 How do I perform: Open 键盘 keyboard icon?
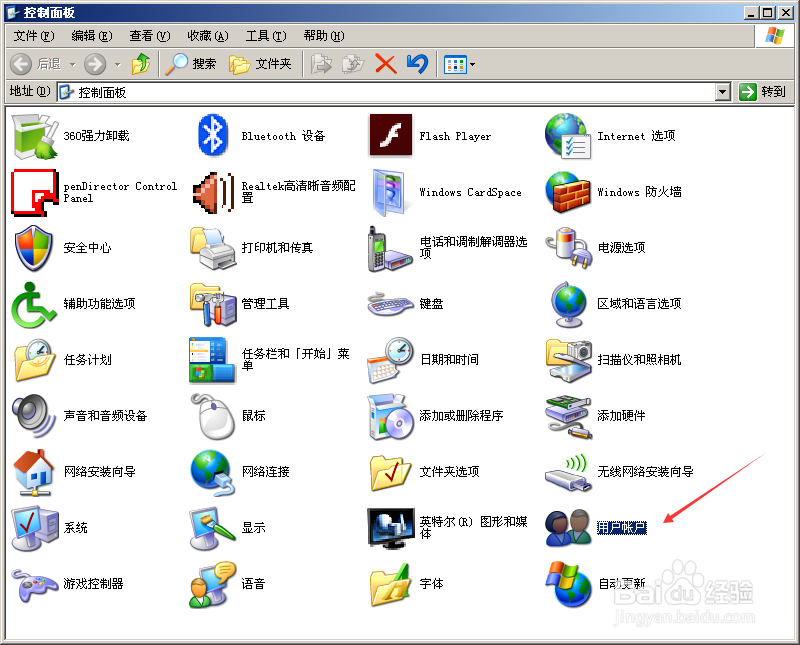[390, 304]
